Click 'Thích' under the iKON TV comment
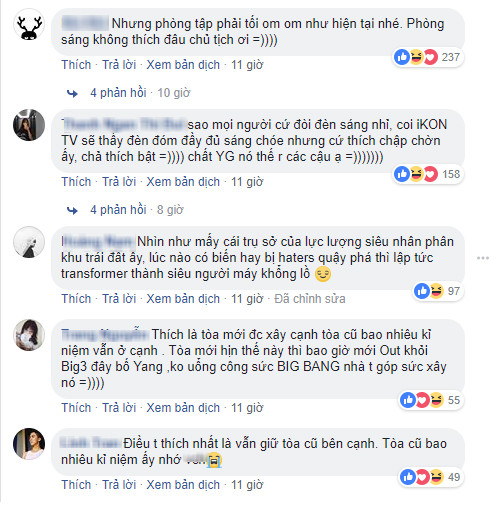 coord(76,182)
